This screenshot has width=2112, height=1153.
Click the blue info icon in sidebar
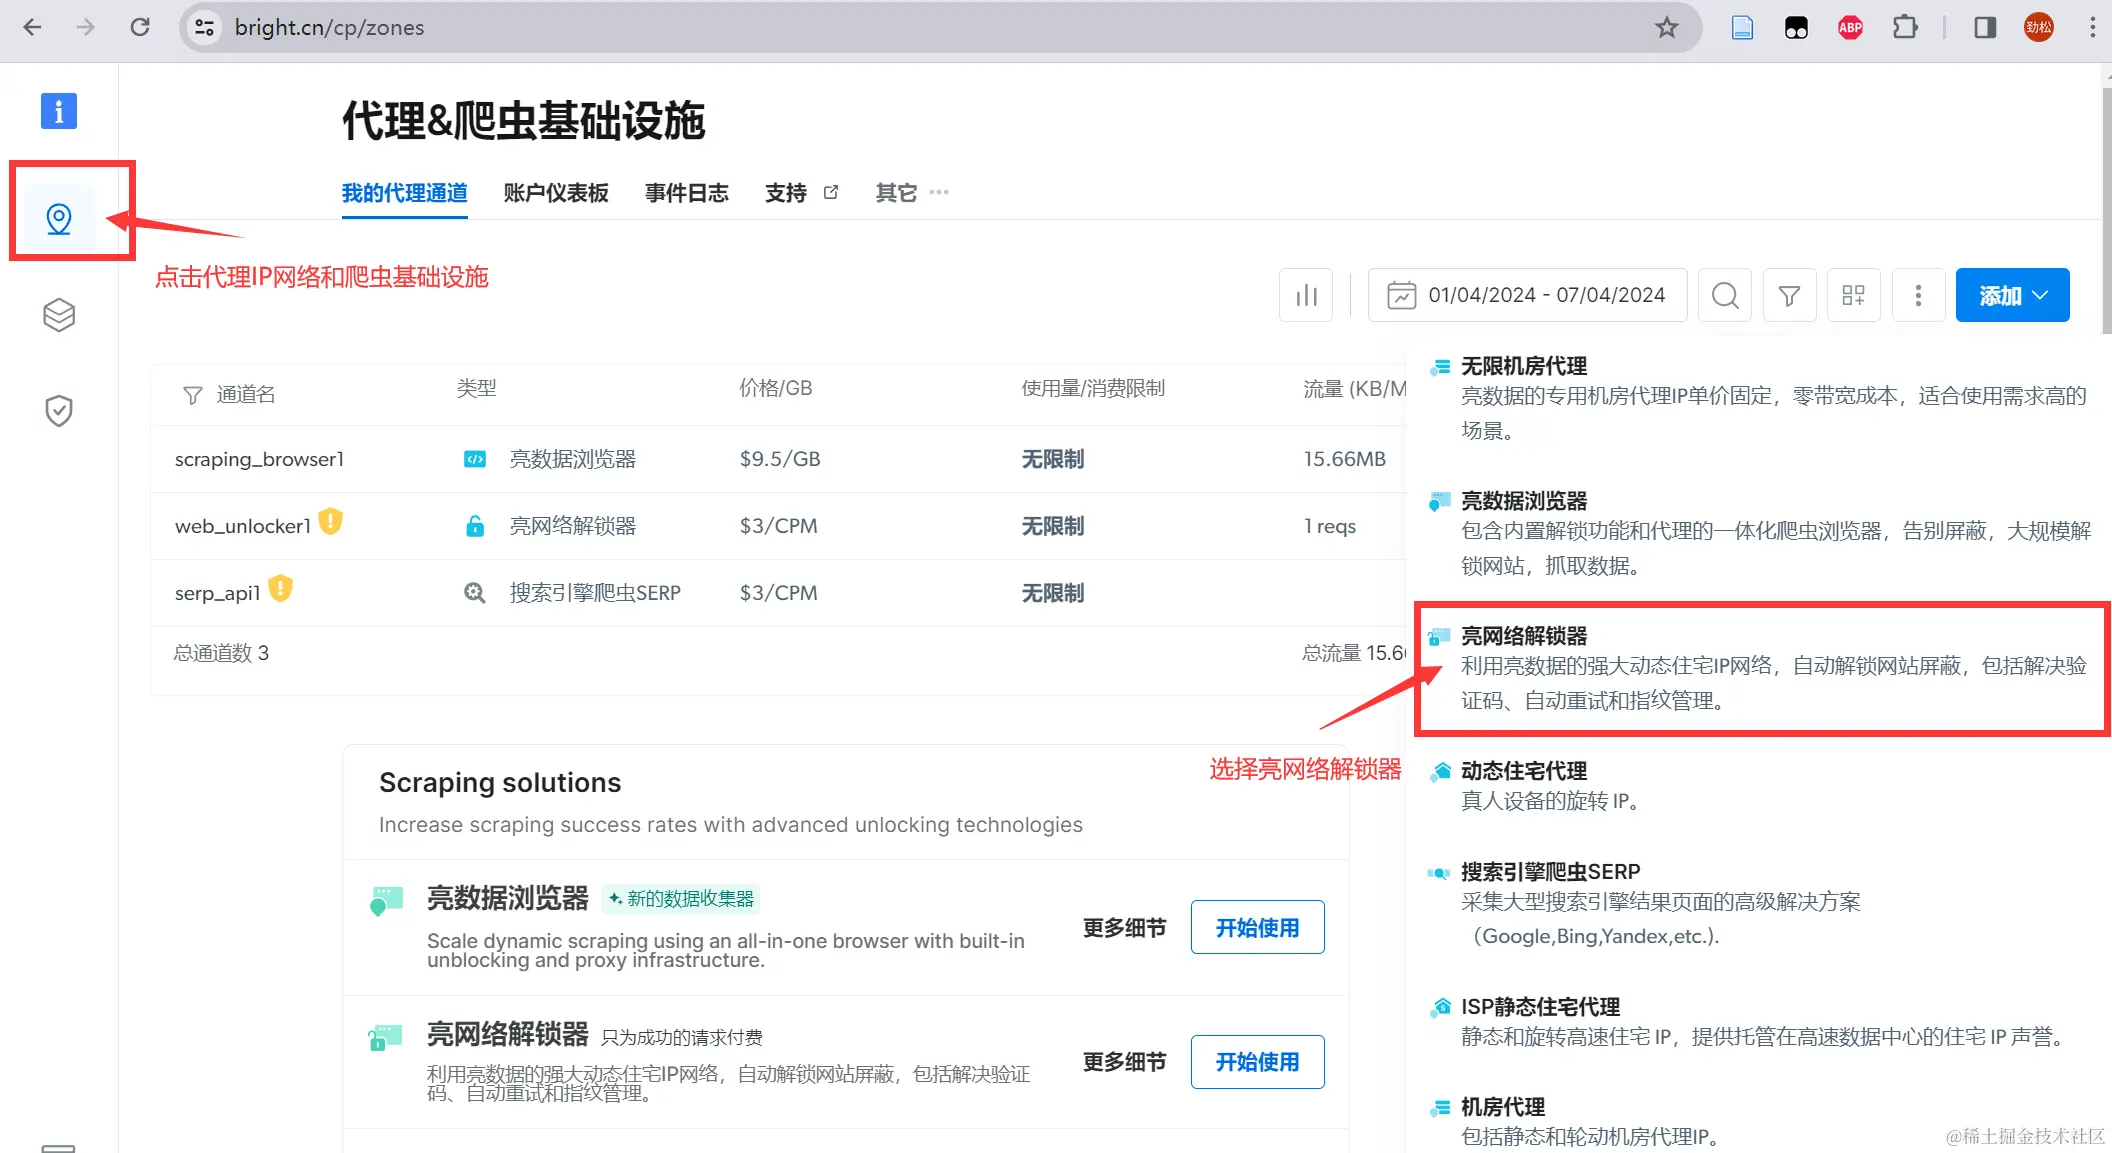coord(59,111)
